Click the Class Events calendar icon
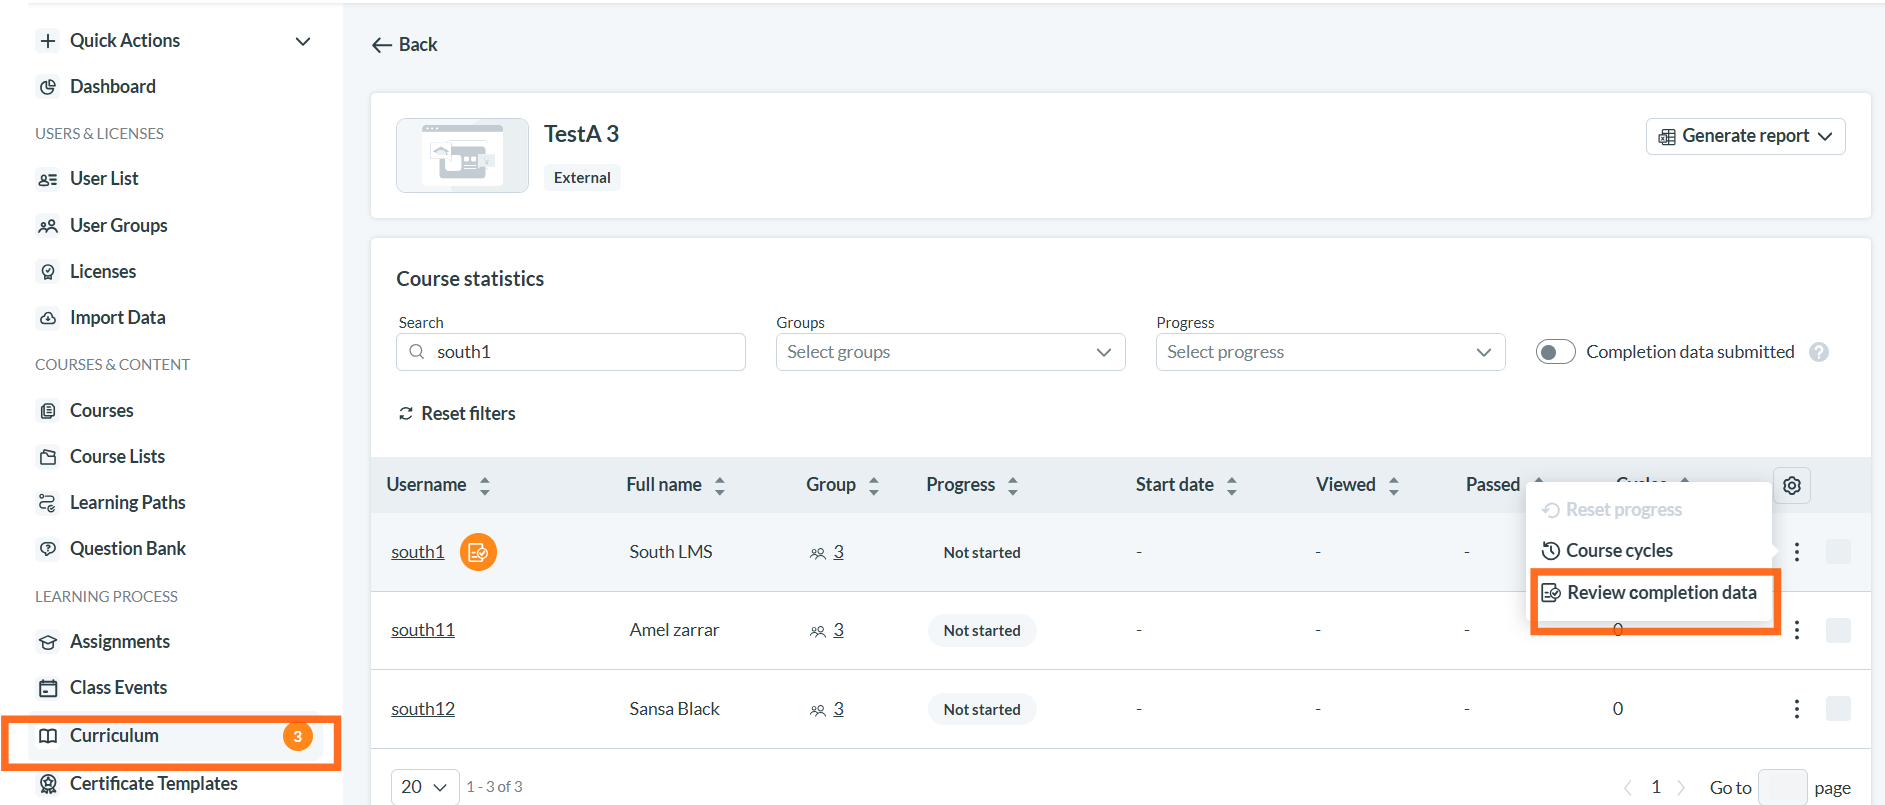The height and width of the screenshot is (805, 1885). pos(47,688)
